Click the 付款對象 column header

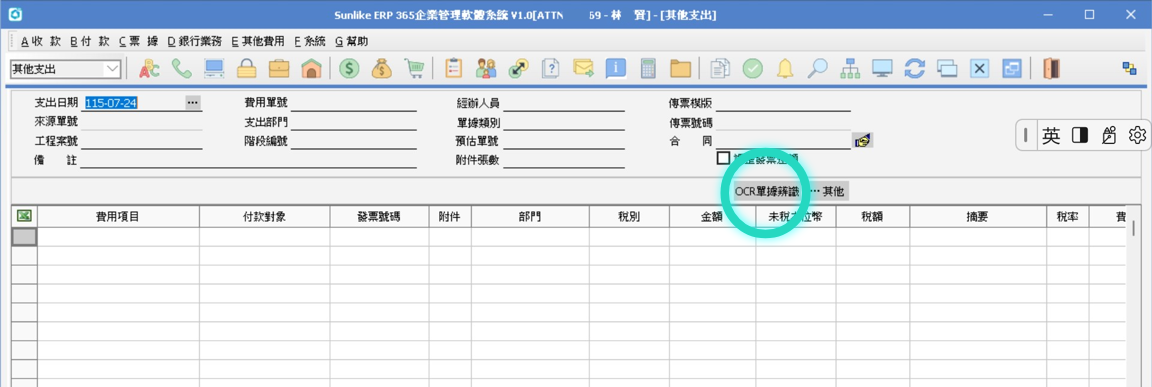(x=264, y=217)
